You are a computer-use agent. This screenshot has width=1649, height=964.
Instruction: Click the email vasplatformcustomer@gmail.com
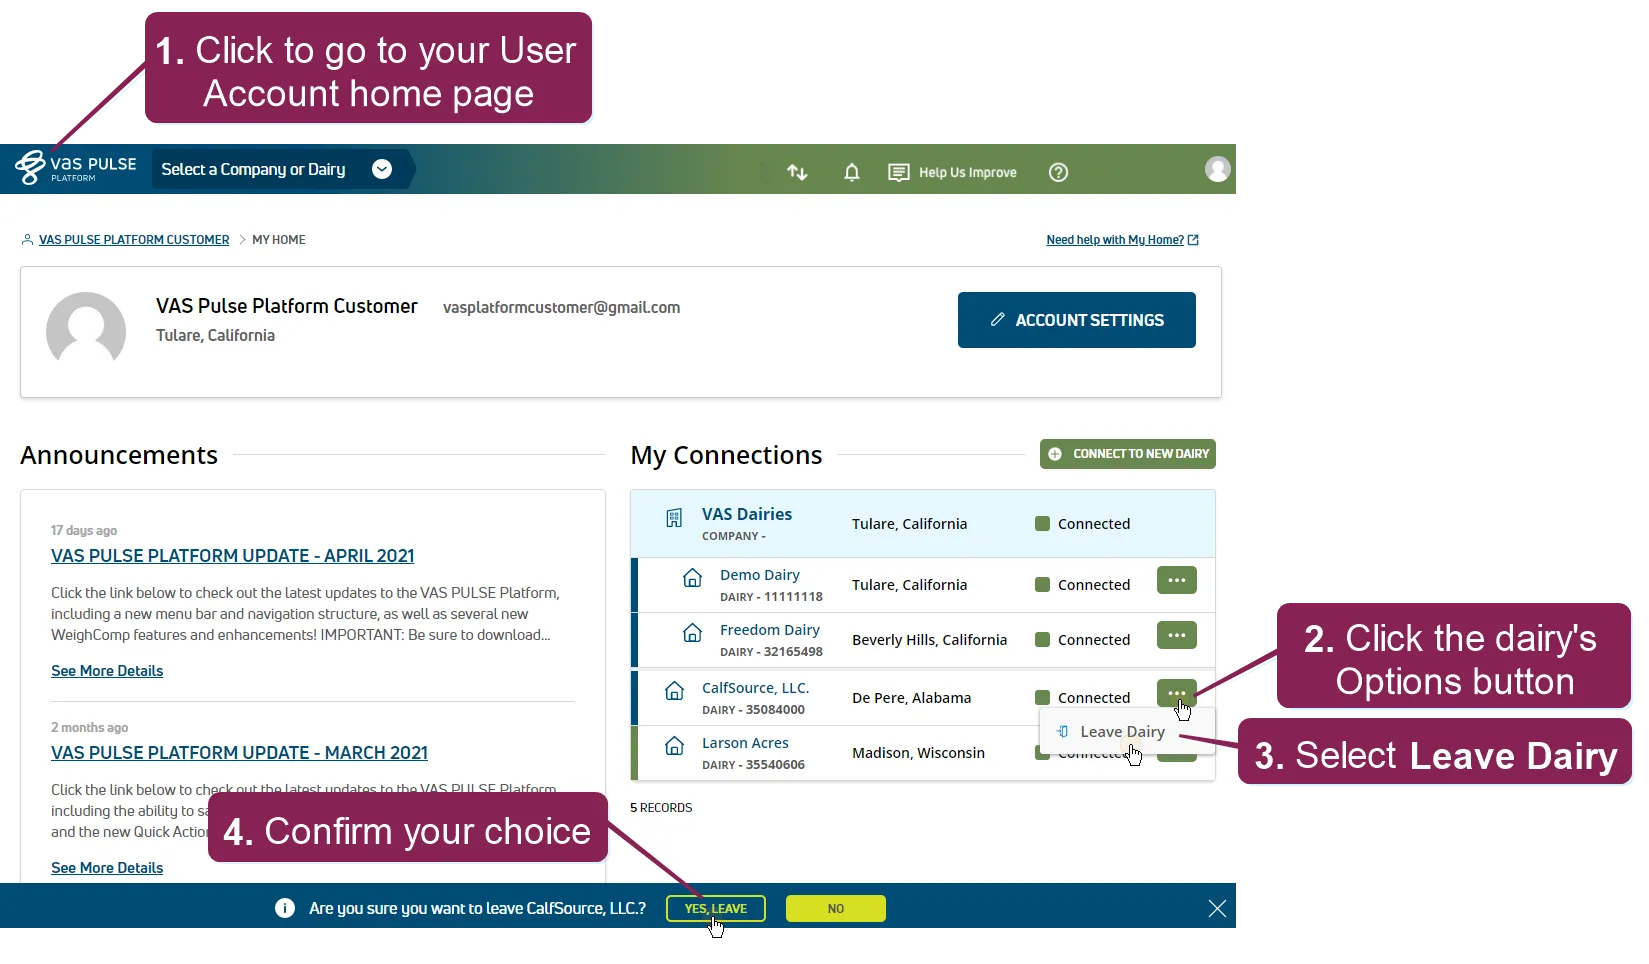561,308
